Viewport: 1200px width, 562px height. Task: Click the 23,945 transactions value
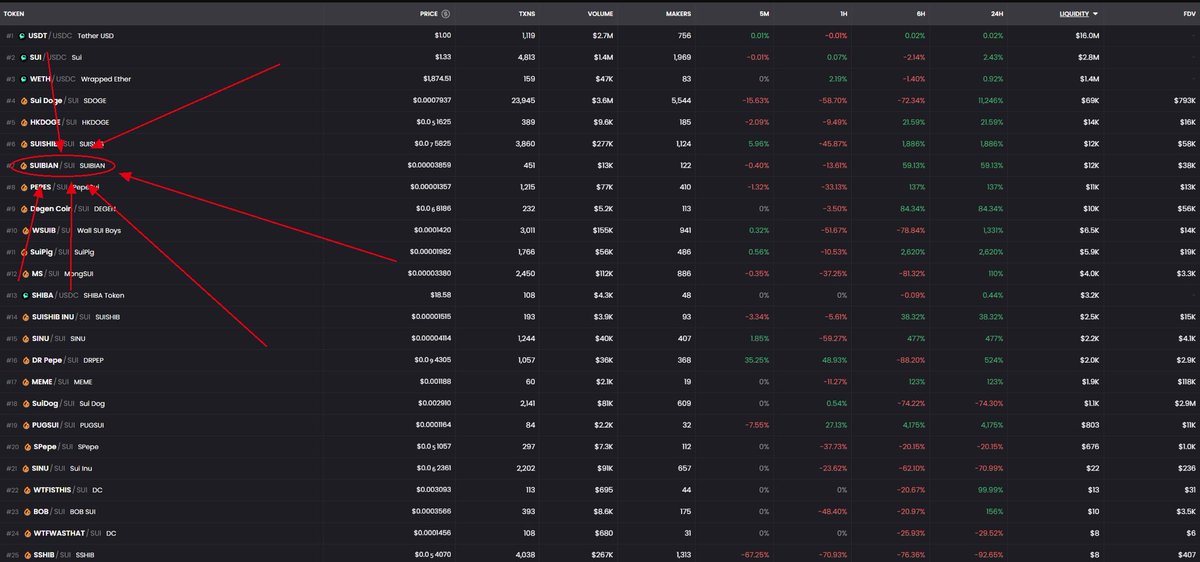tap(521, 100)
